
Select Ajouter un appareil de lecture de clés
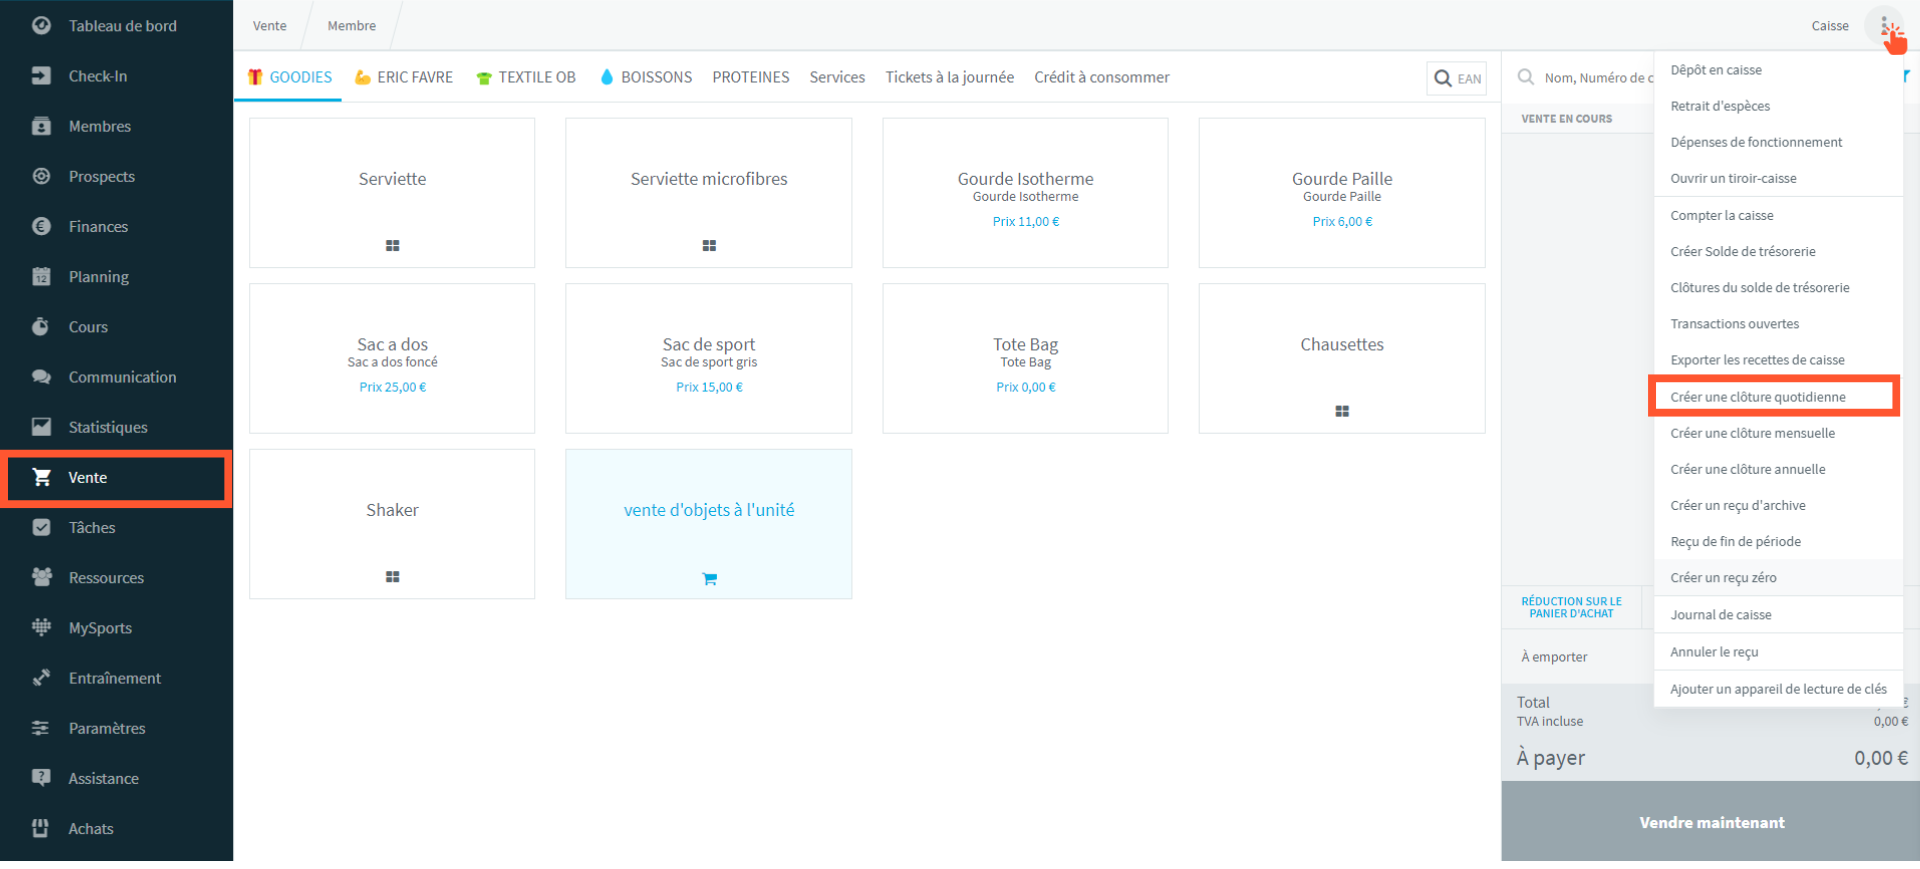click(x=1778, y=688)
